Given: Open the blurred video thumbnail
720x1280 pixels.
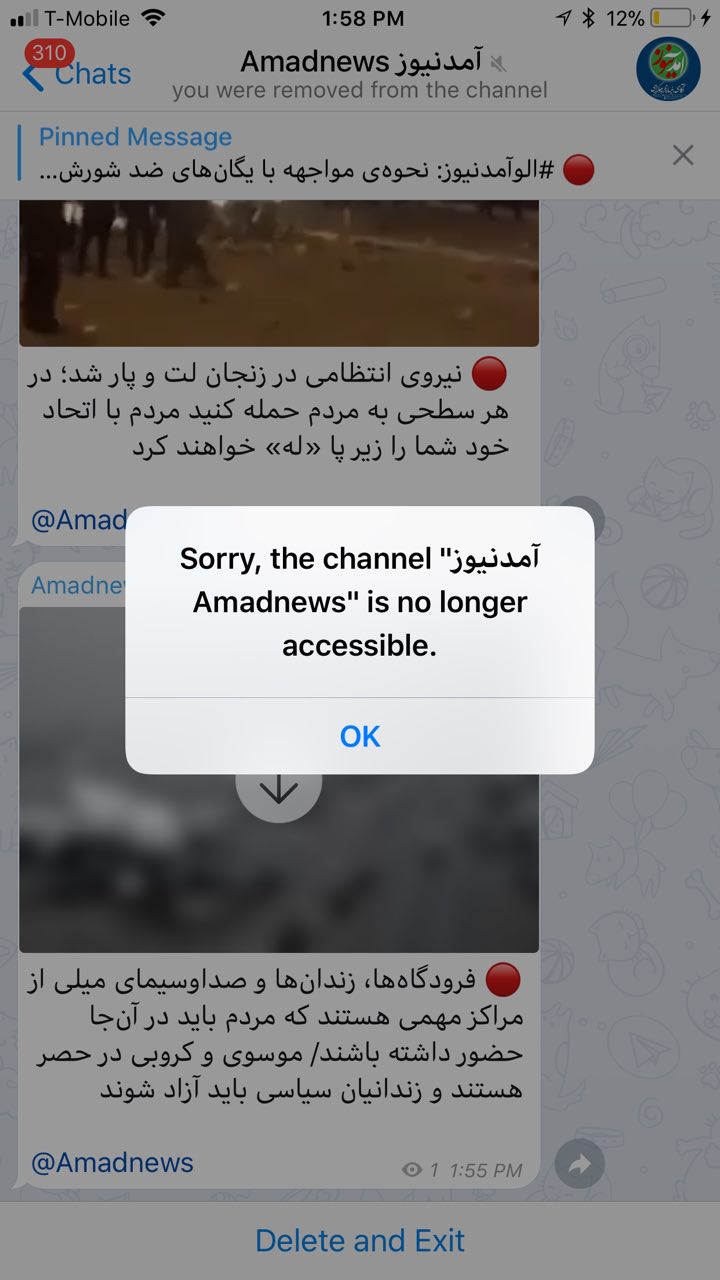Looking at the screenshot, I should click(x=279, y=780).
